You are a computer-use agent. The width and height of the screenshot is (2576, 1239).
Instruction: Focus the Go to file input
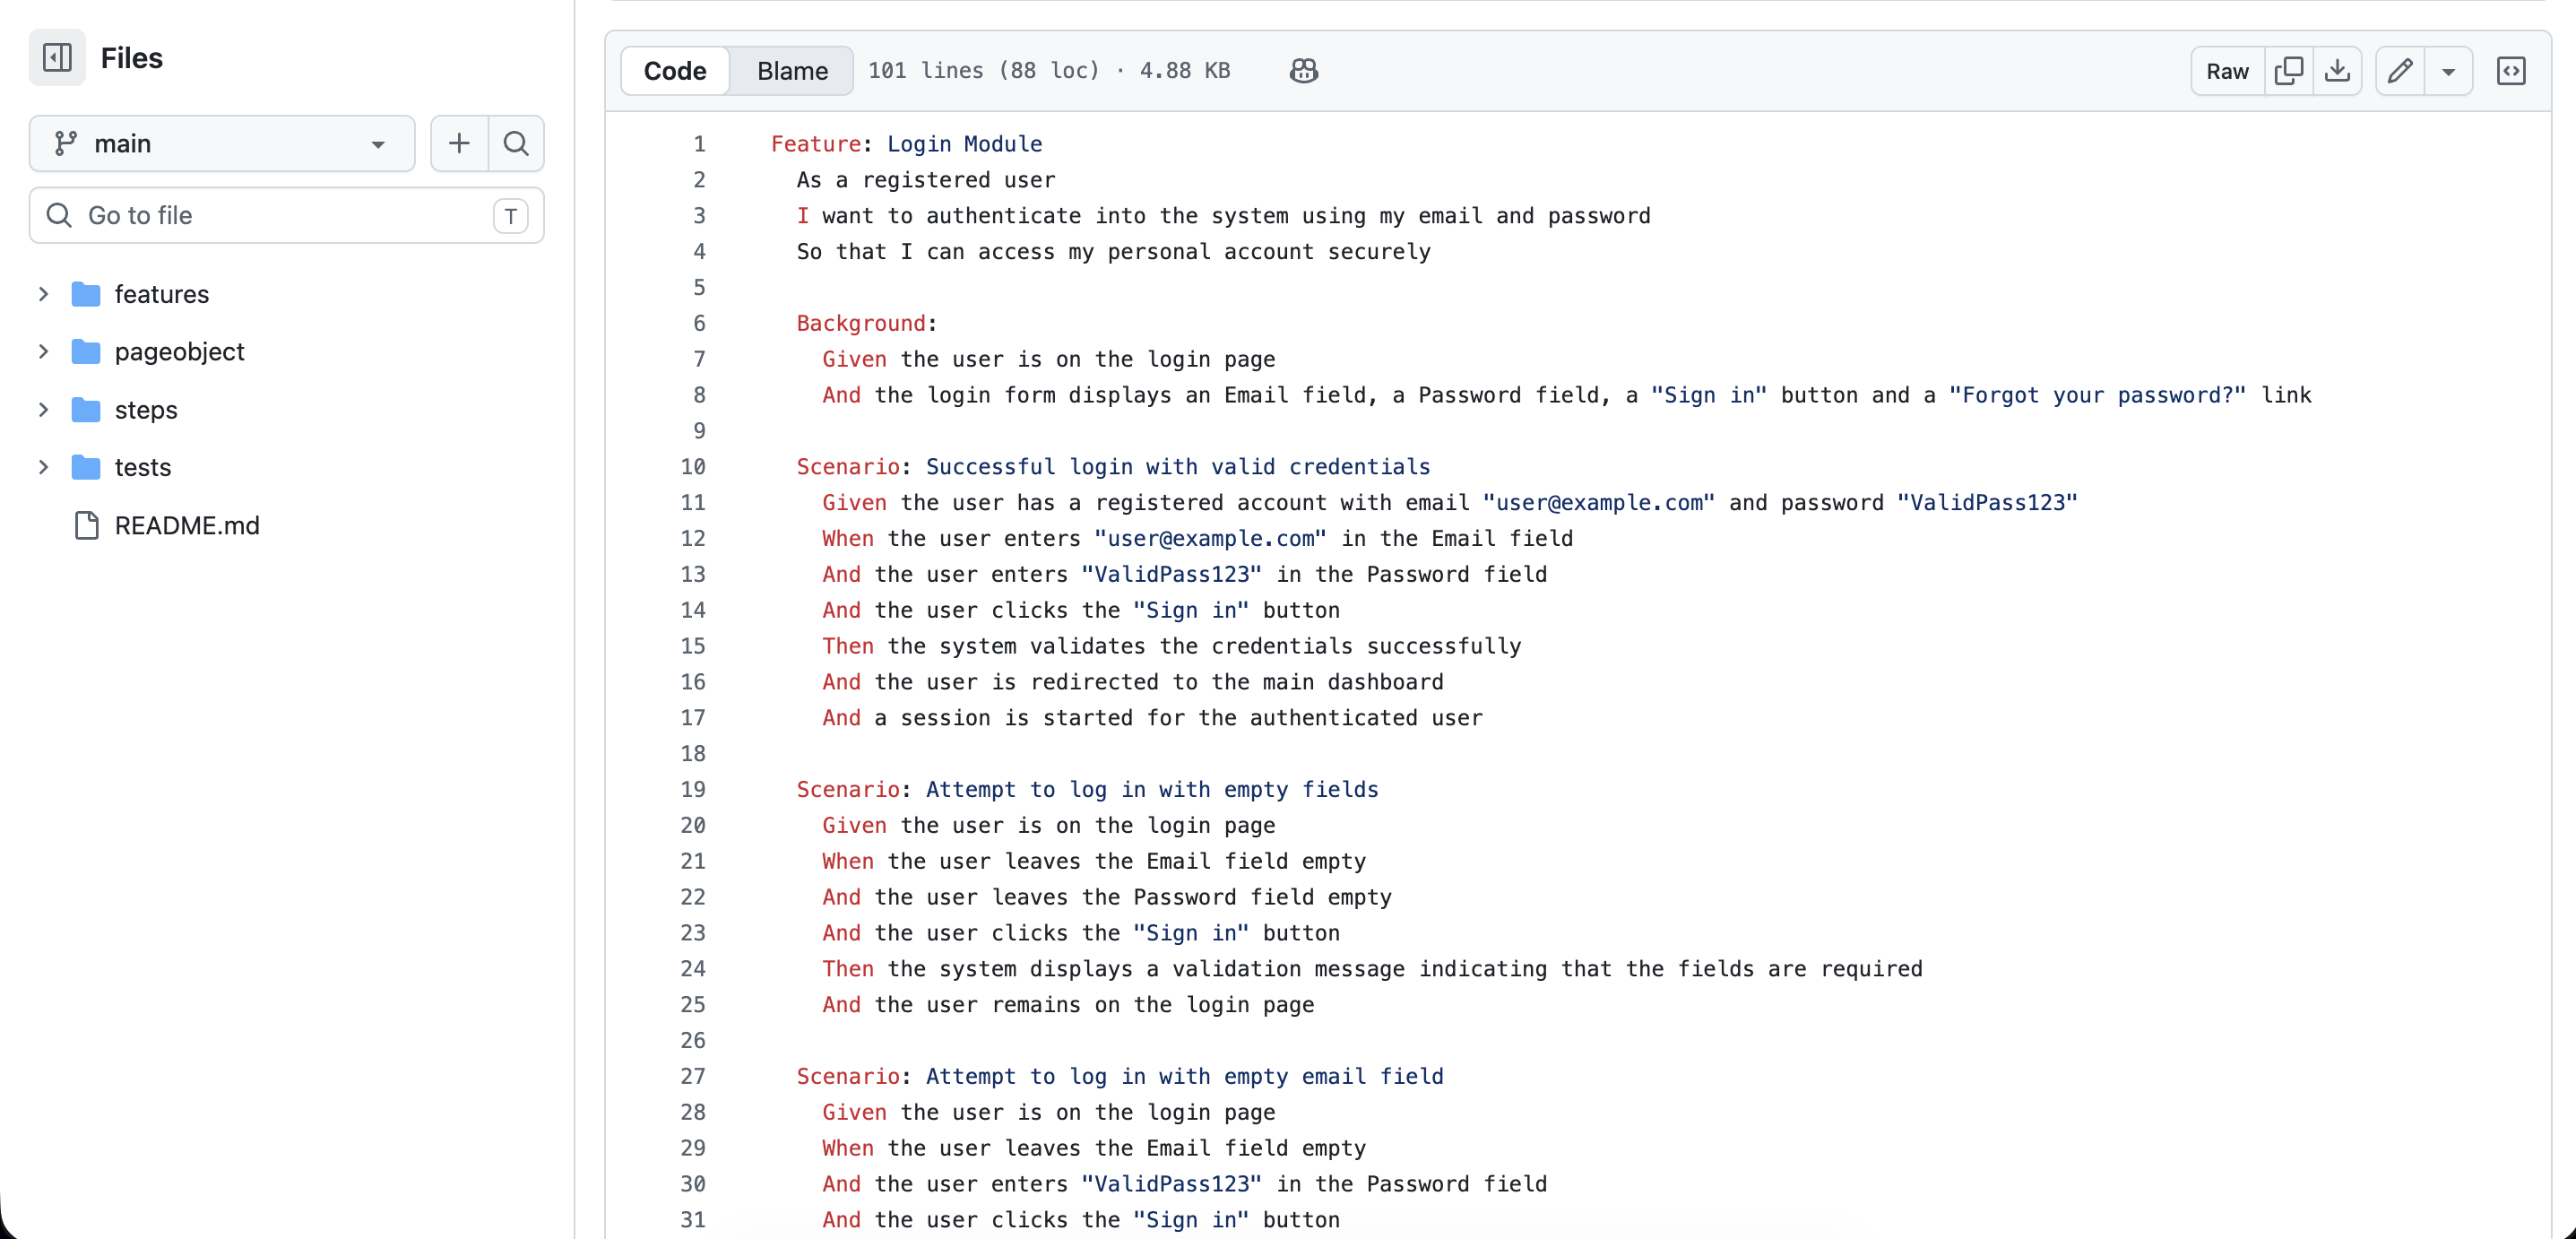coord(287,215)
